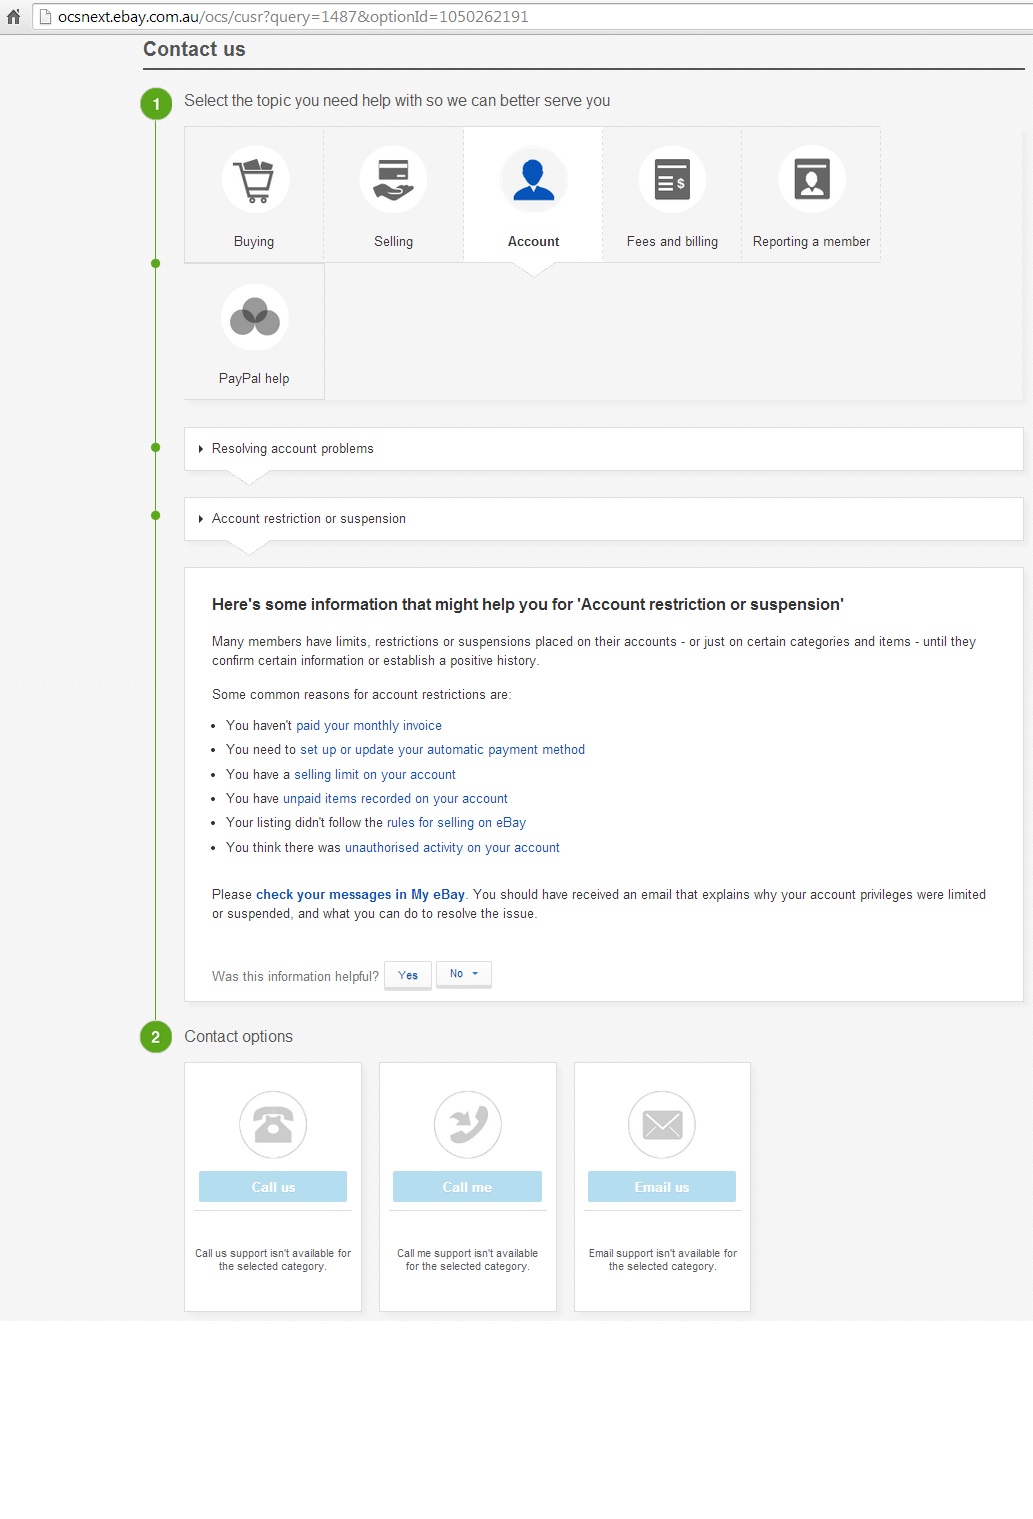Click the Account person icon
Image resolution: width=1033 pixels, height=1519 pixels.
tap(533, 180)
